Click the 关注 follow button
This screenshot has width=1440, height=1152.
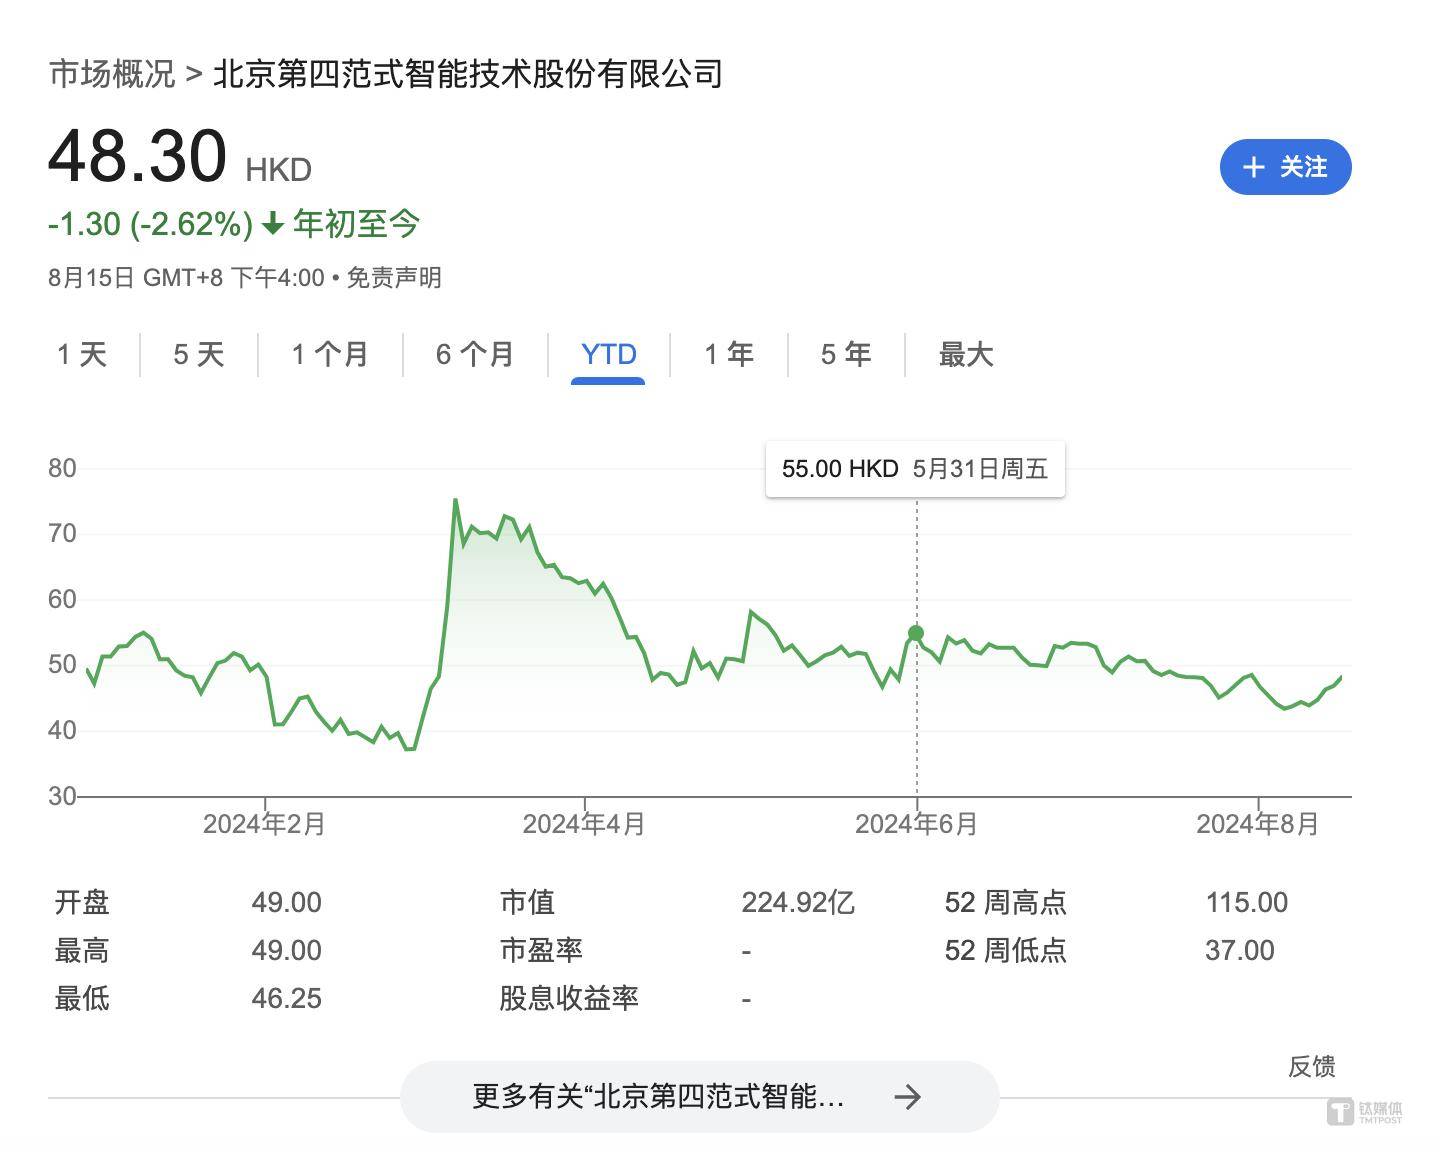click(x=1285, y=167)
